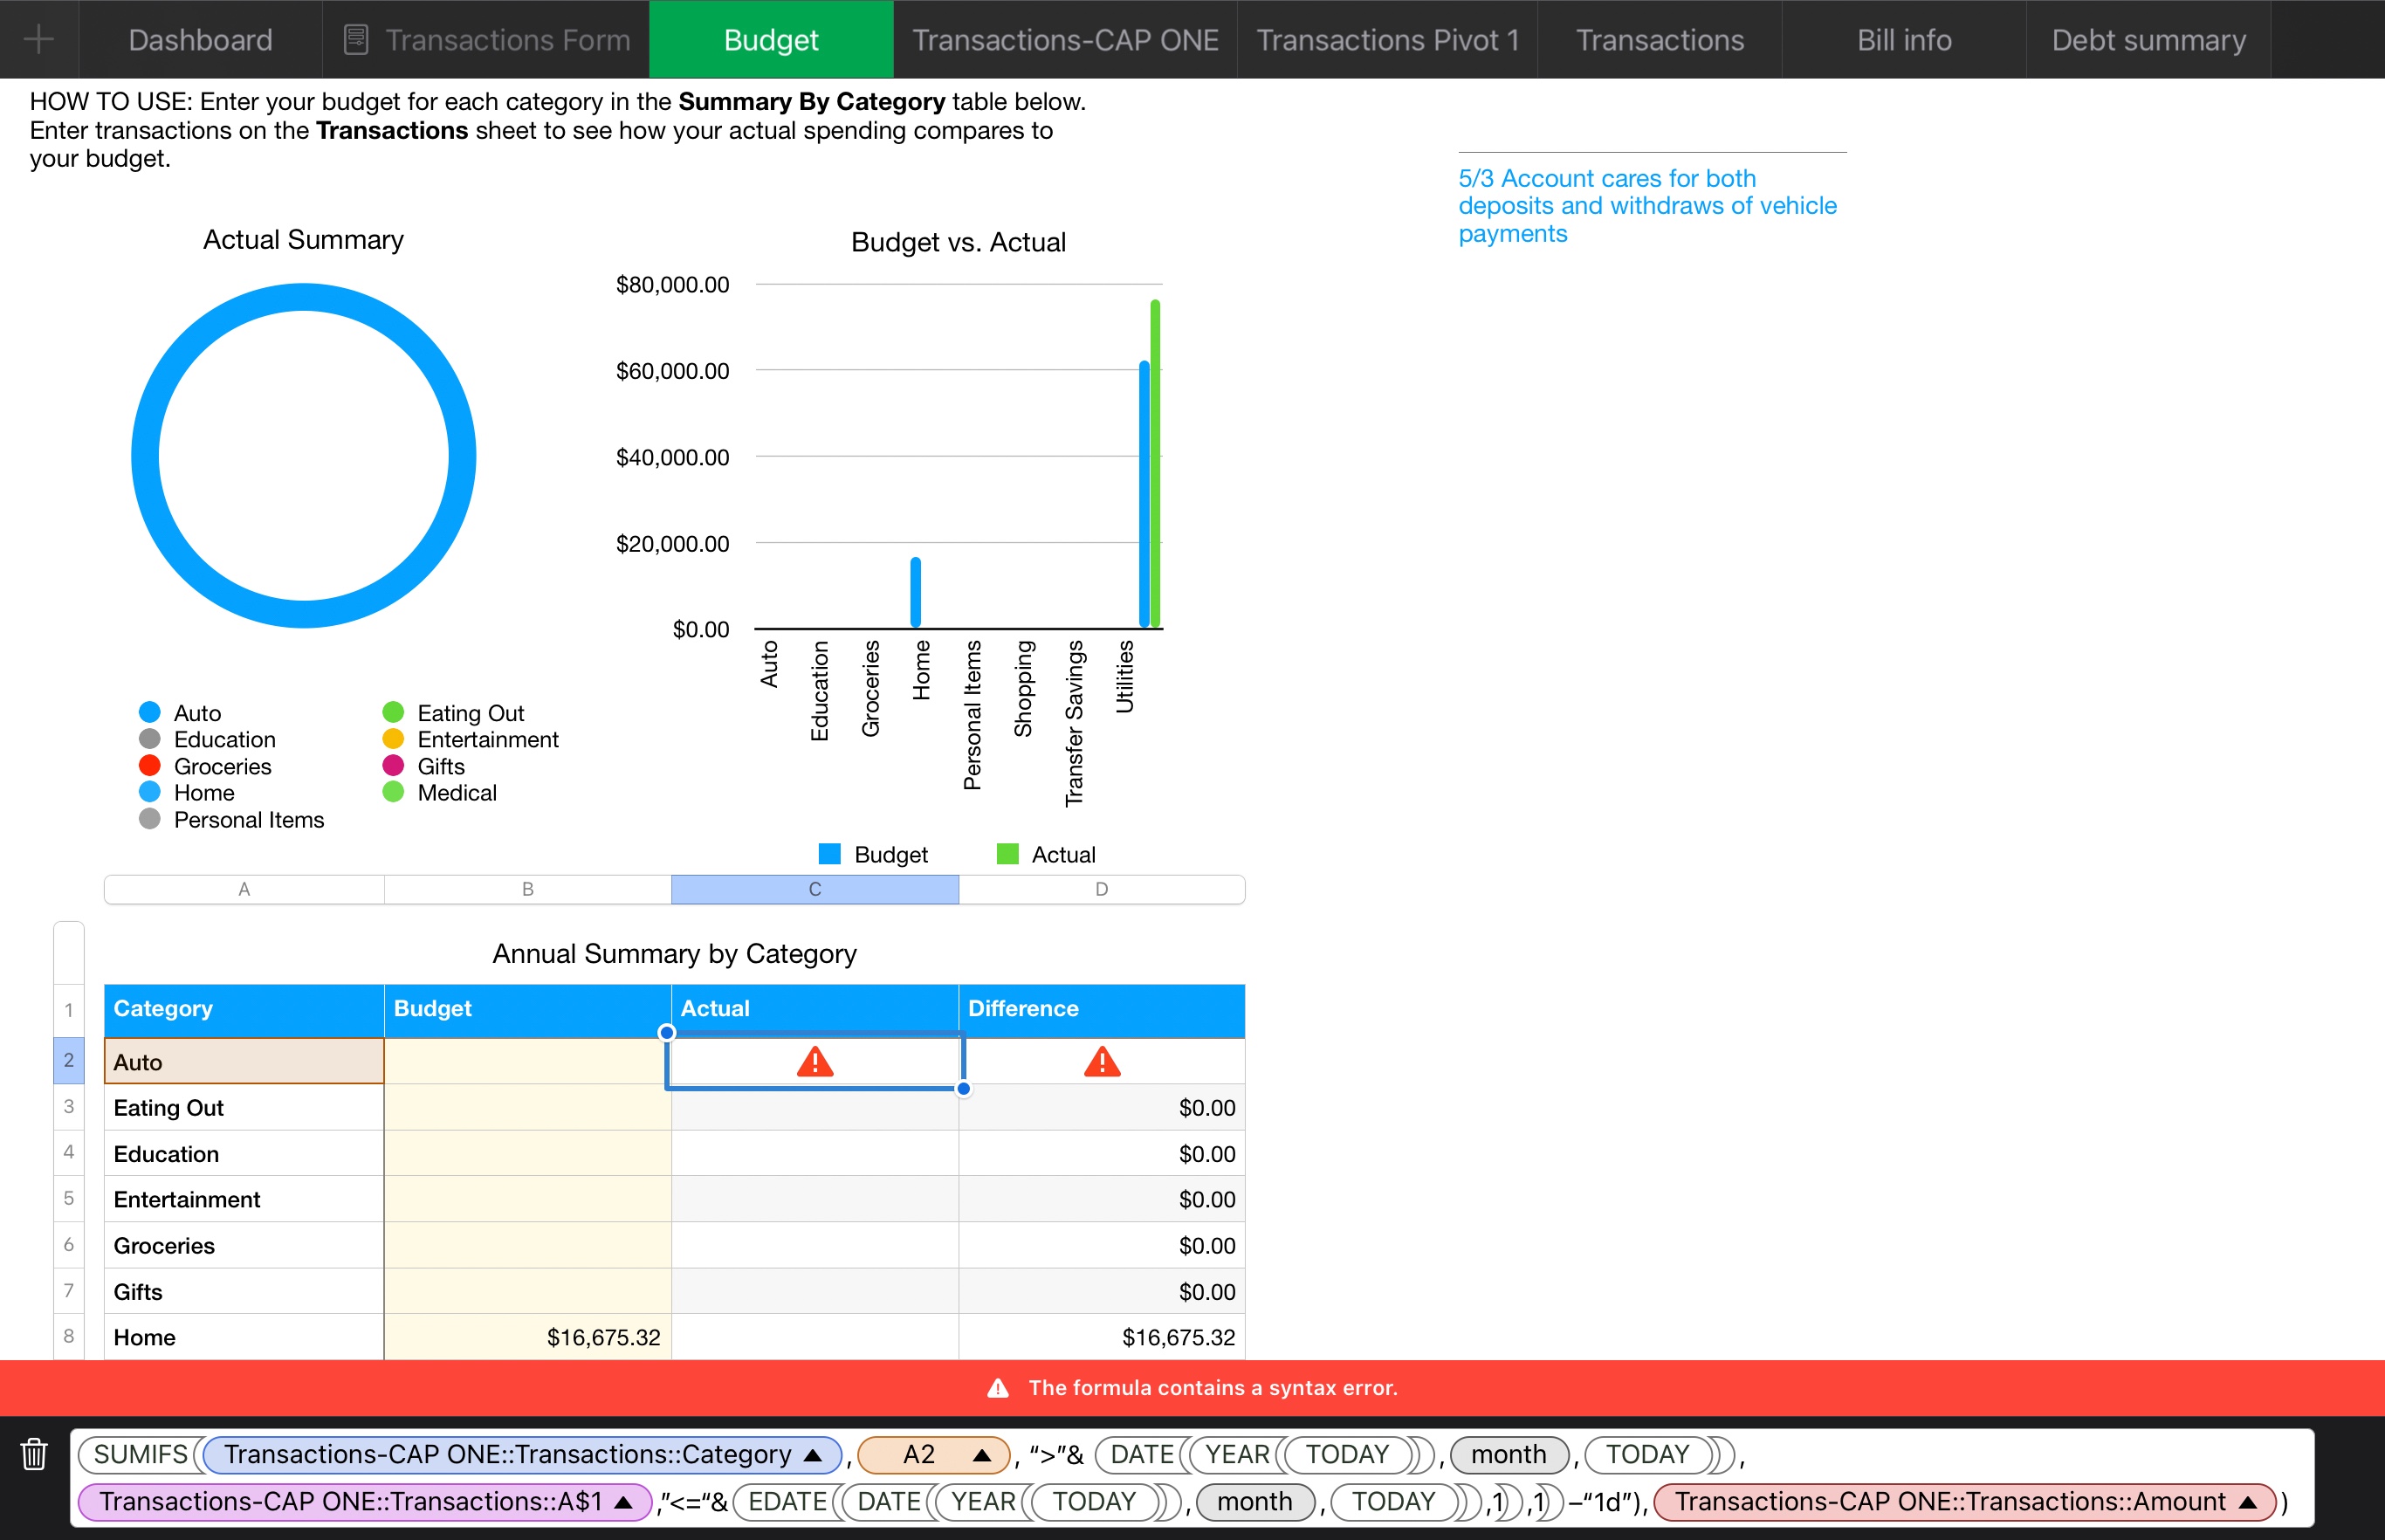Click the Budget legend square in chart
This screenshot has width=2385, height=1540.
click(829, 854)
